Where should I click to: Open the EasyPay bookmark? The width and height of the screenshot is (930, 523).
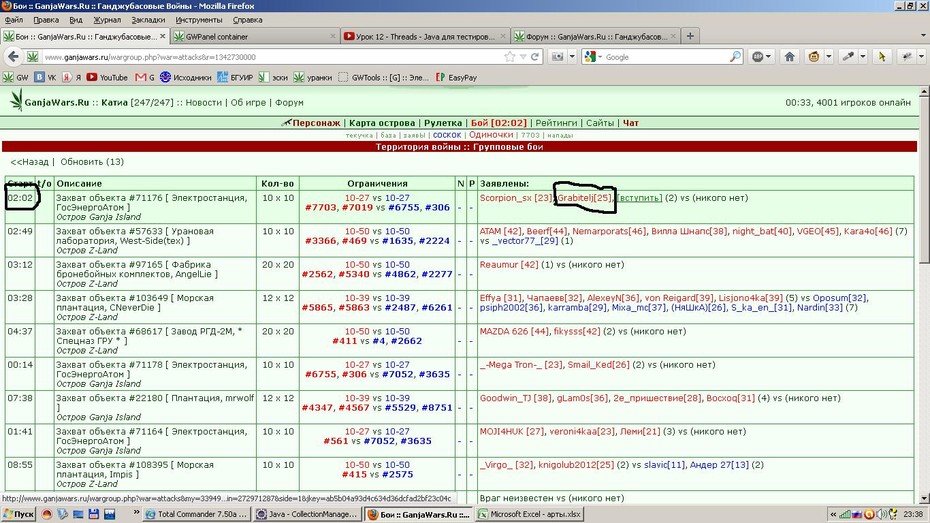pos(456,78)
